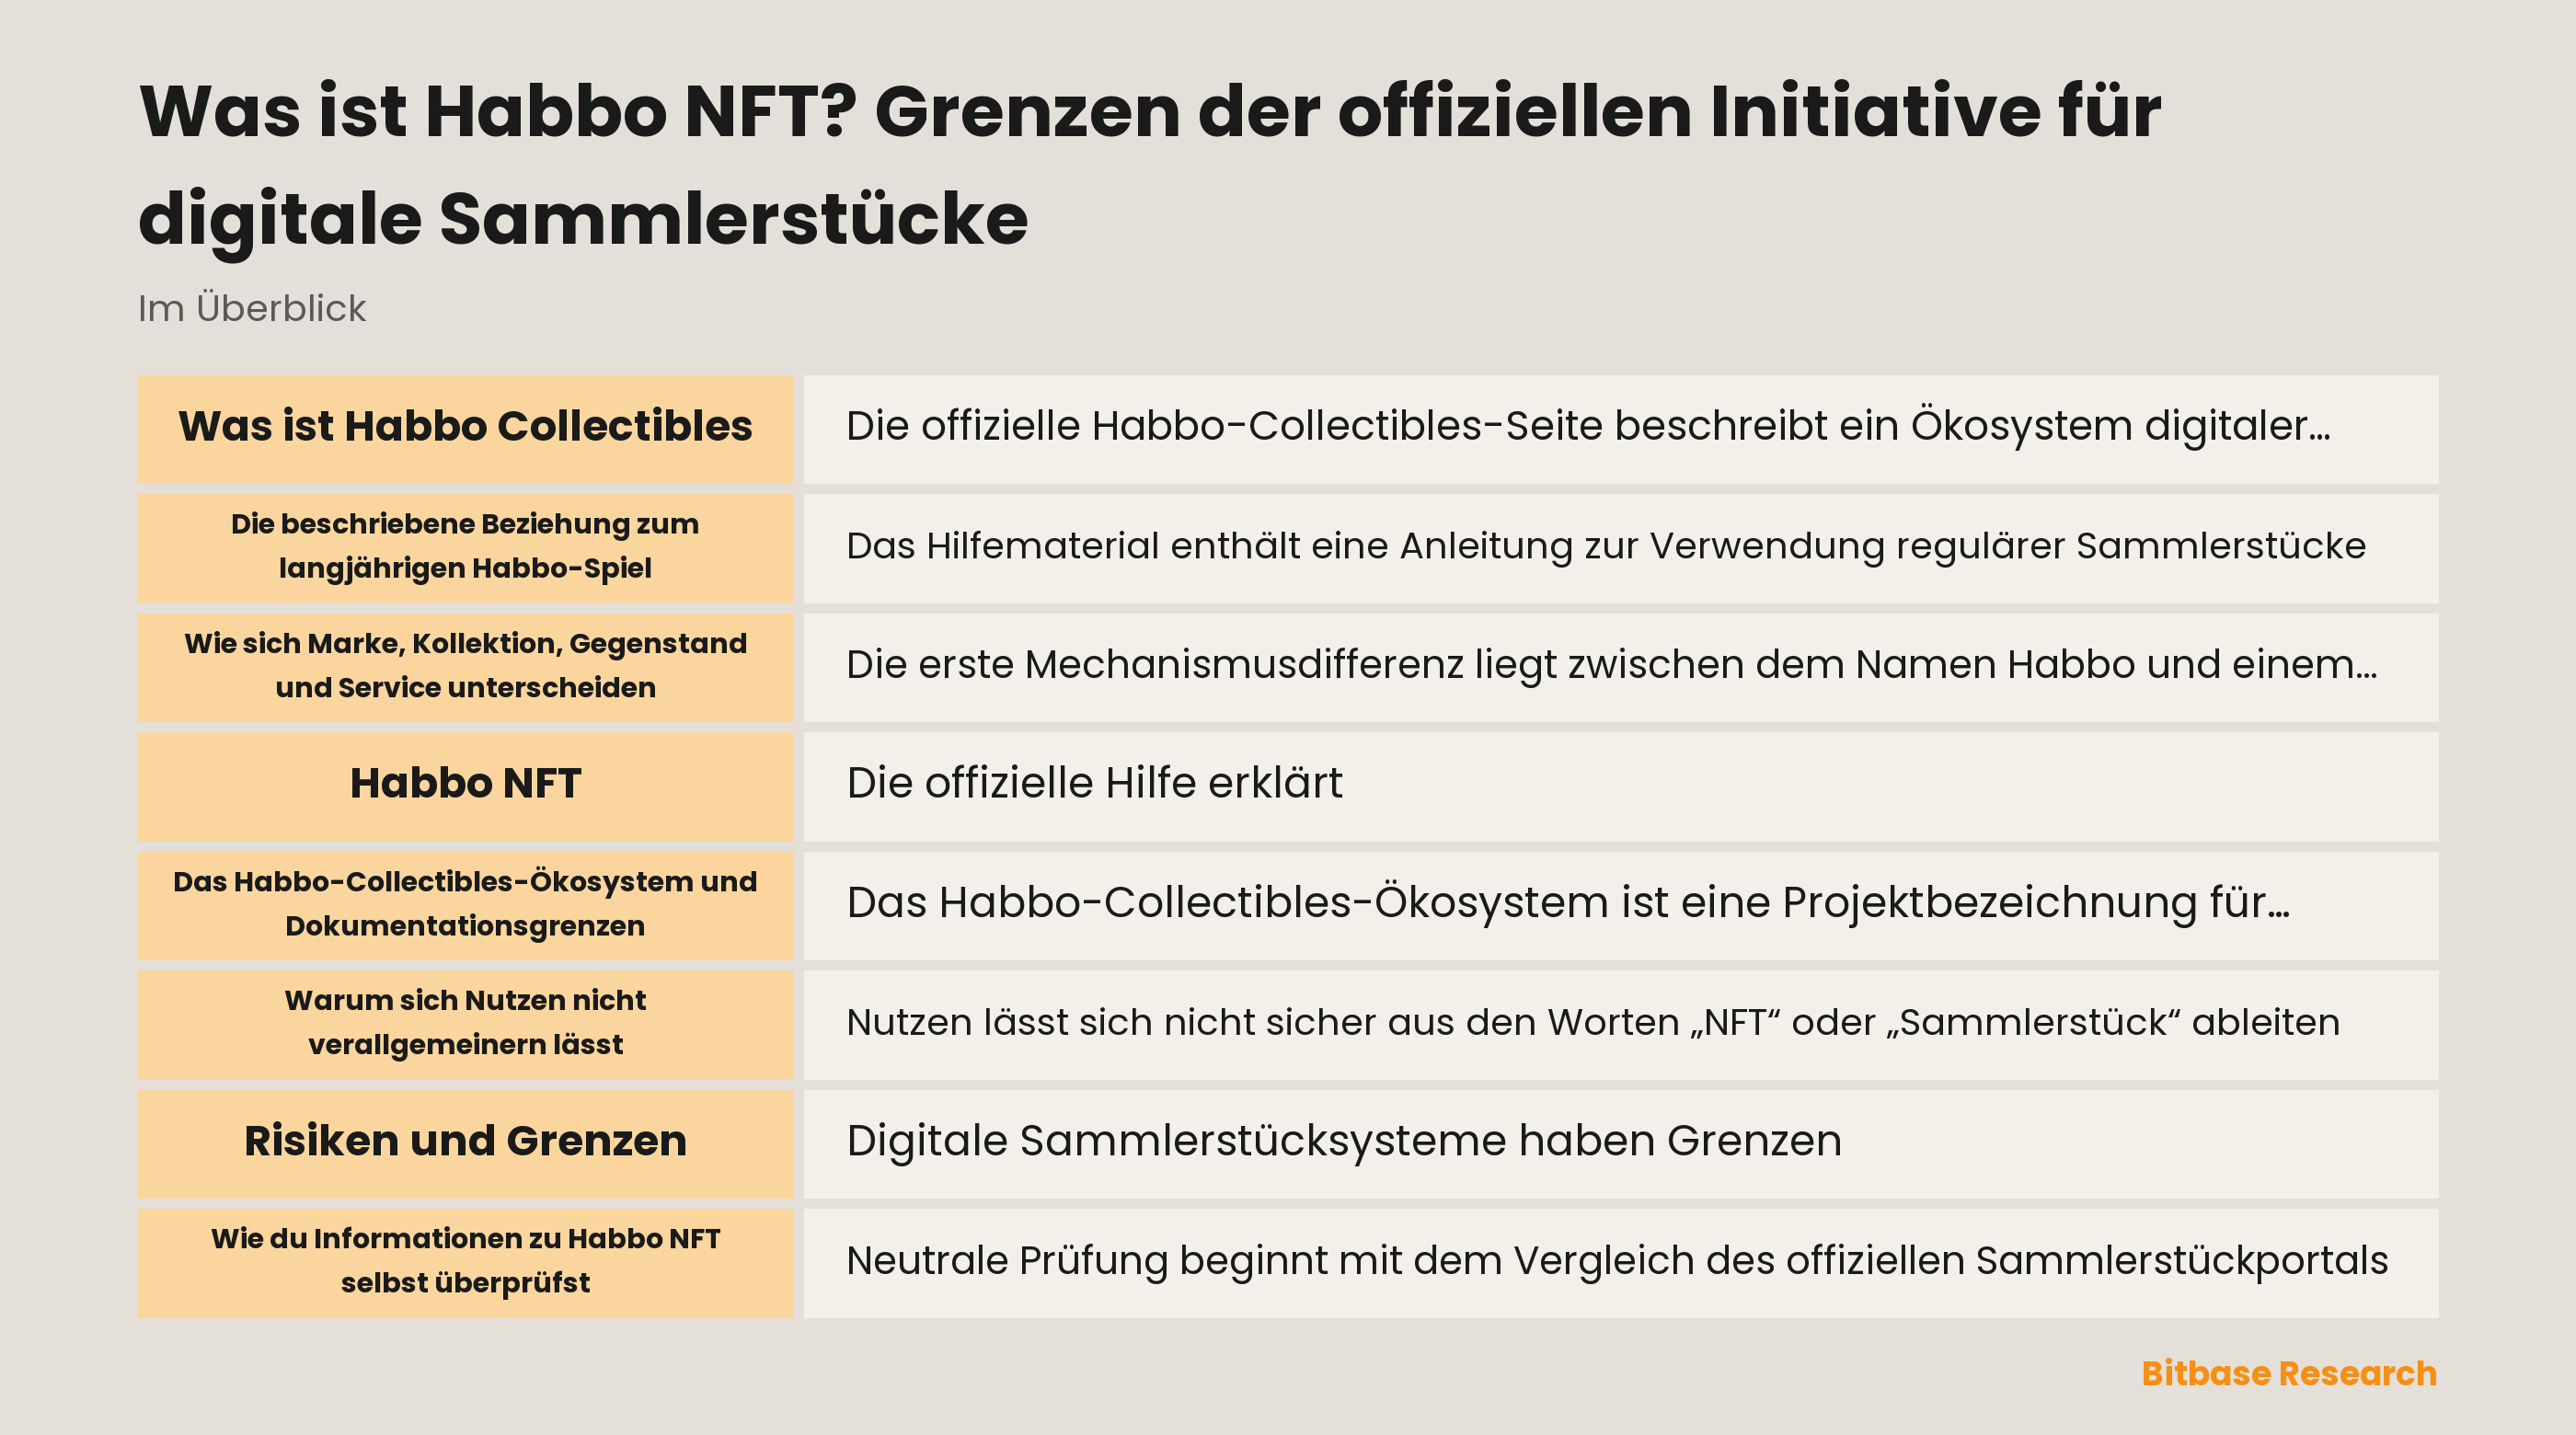
Task: Click the 'Risiken und Grenzen' heading cell
Action: [465, 1143]
